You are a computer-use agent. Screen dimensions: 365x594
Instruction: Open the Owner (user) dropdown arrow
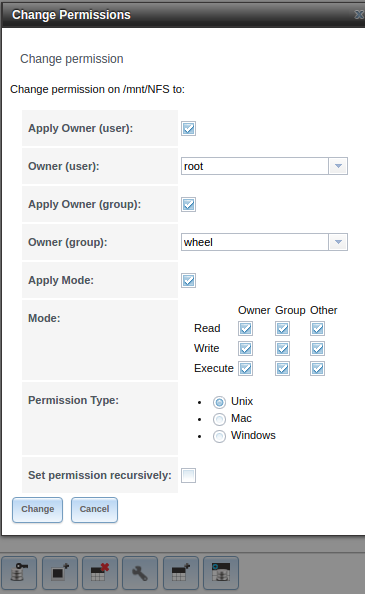coord(338,166)
